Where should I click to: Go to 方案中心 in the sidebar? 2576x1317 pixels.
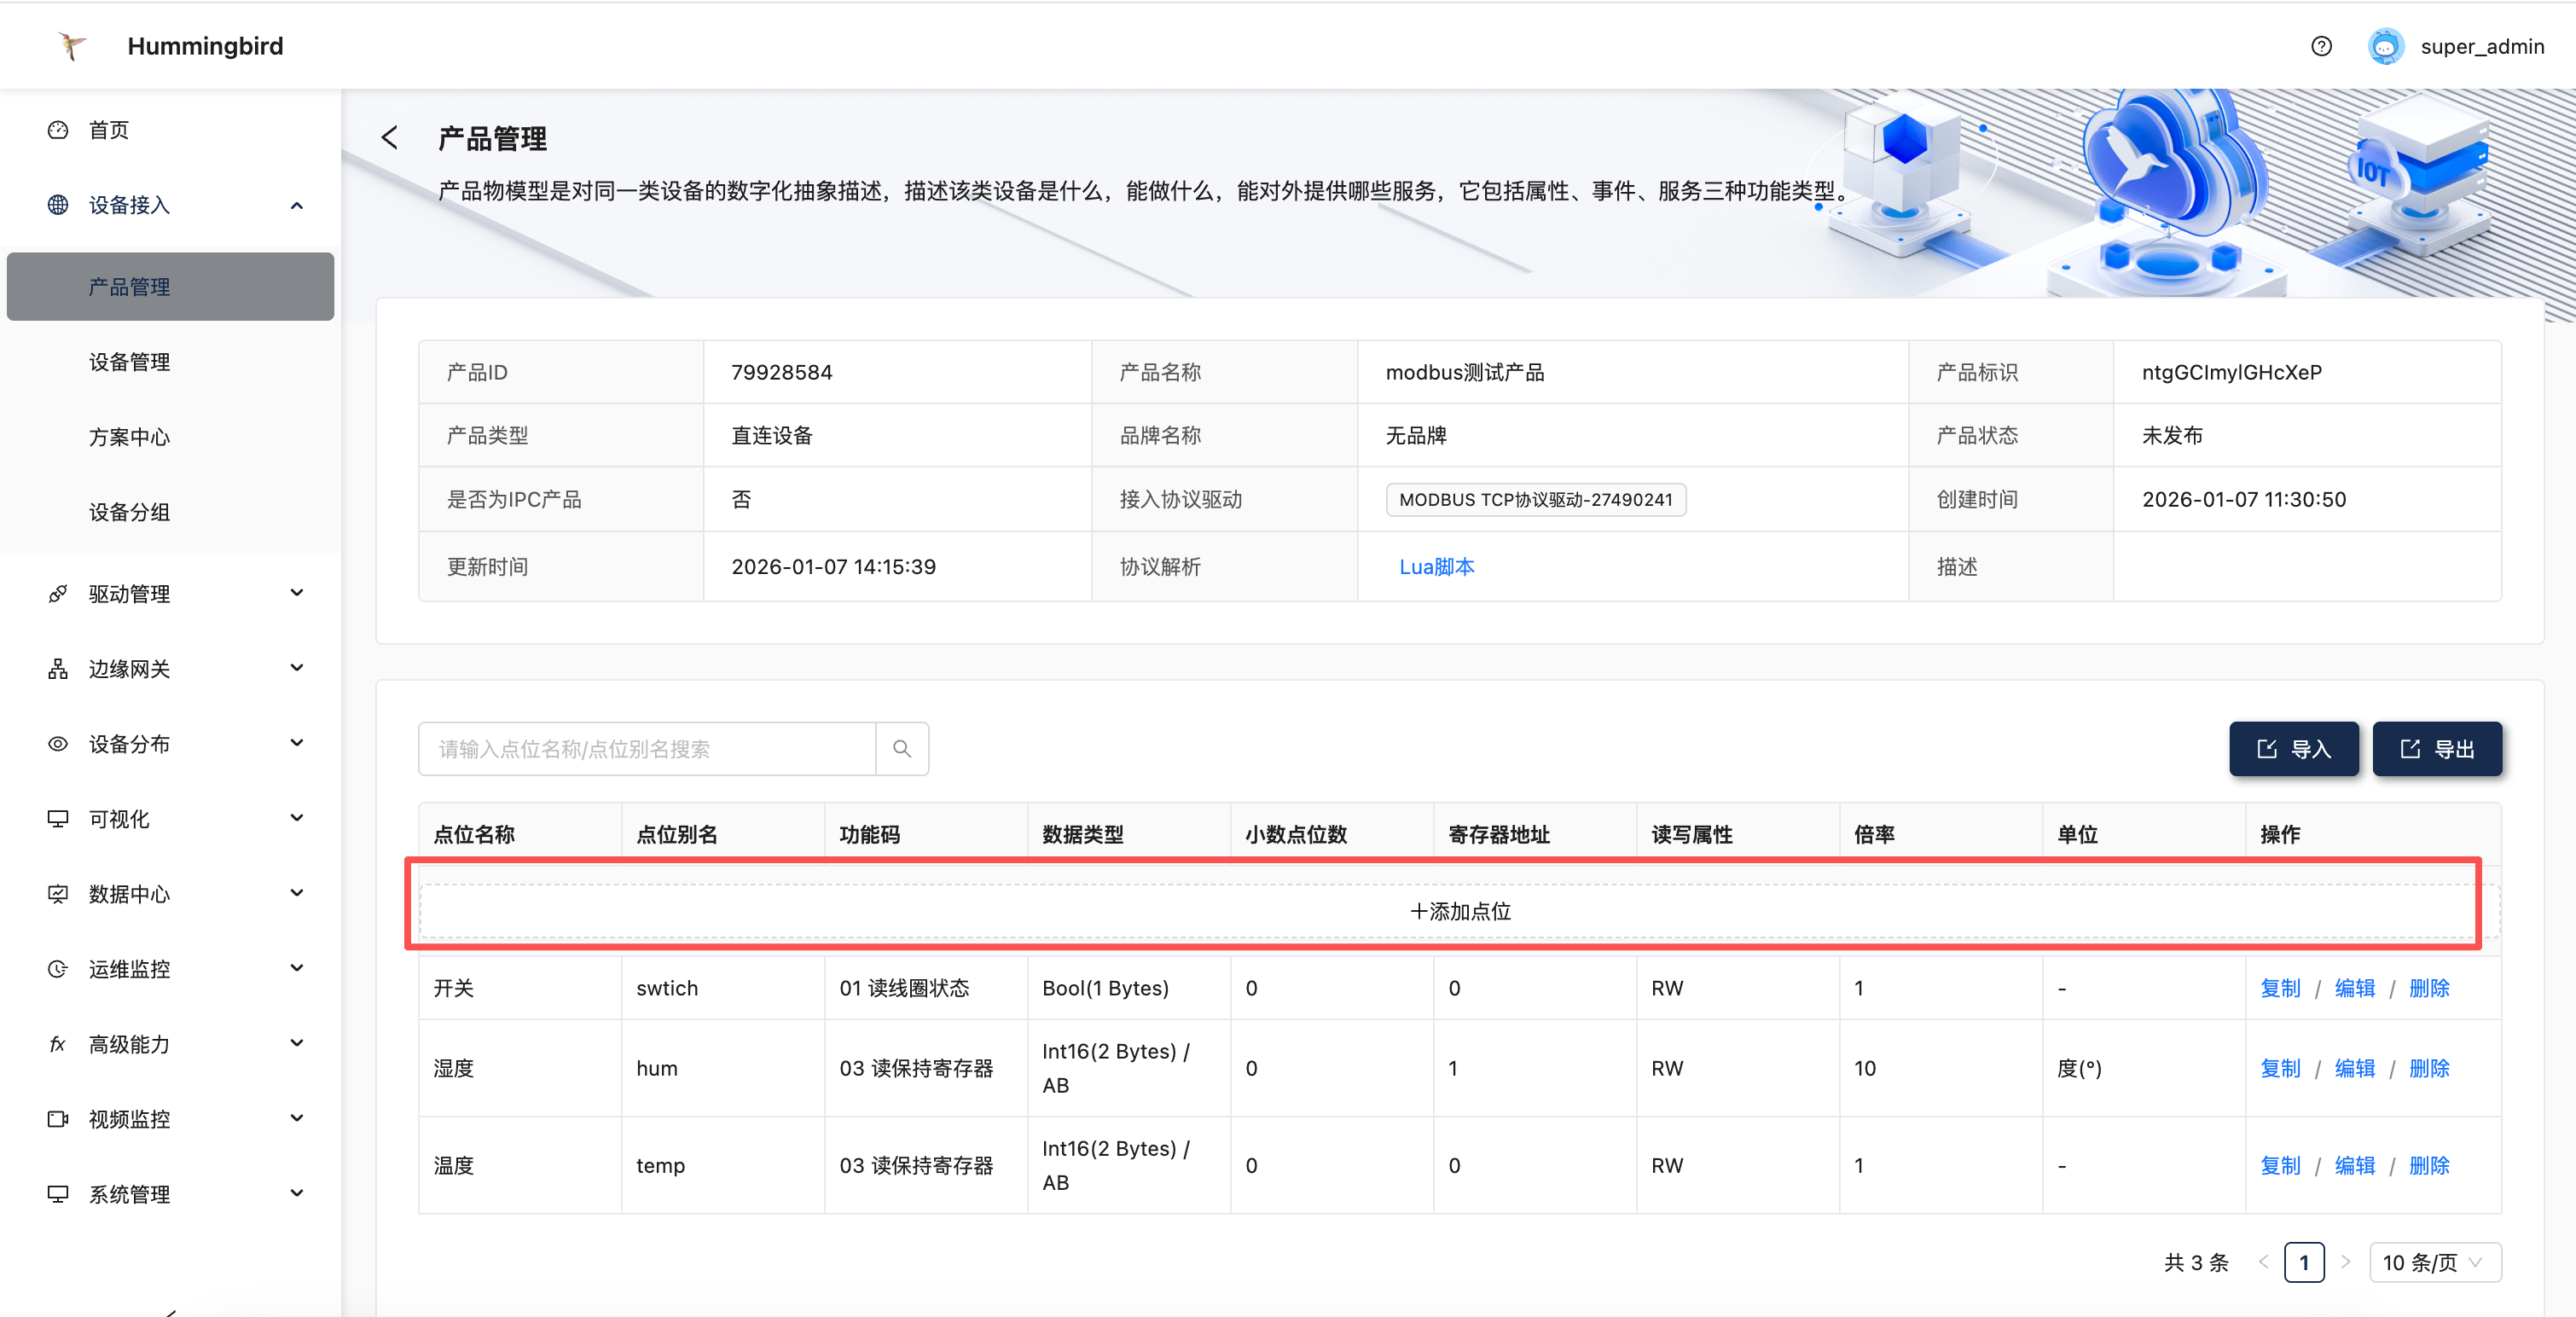(129, 437)
